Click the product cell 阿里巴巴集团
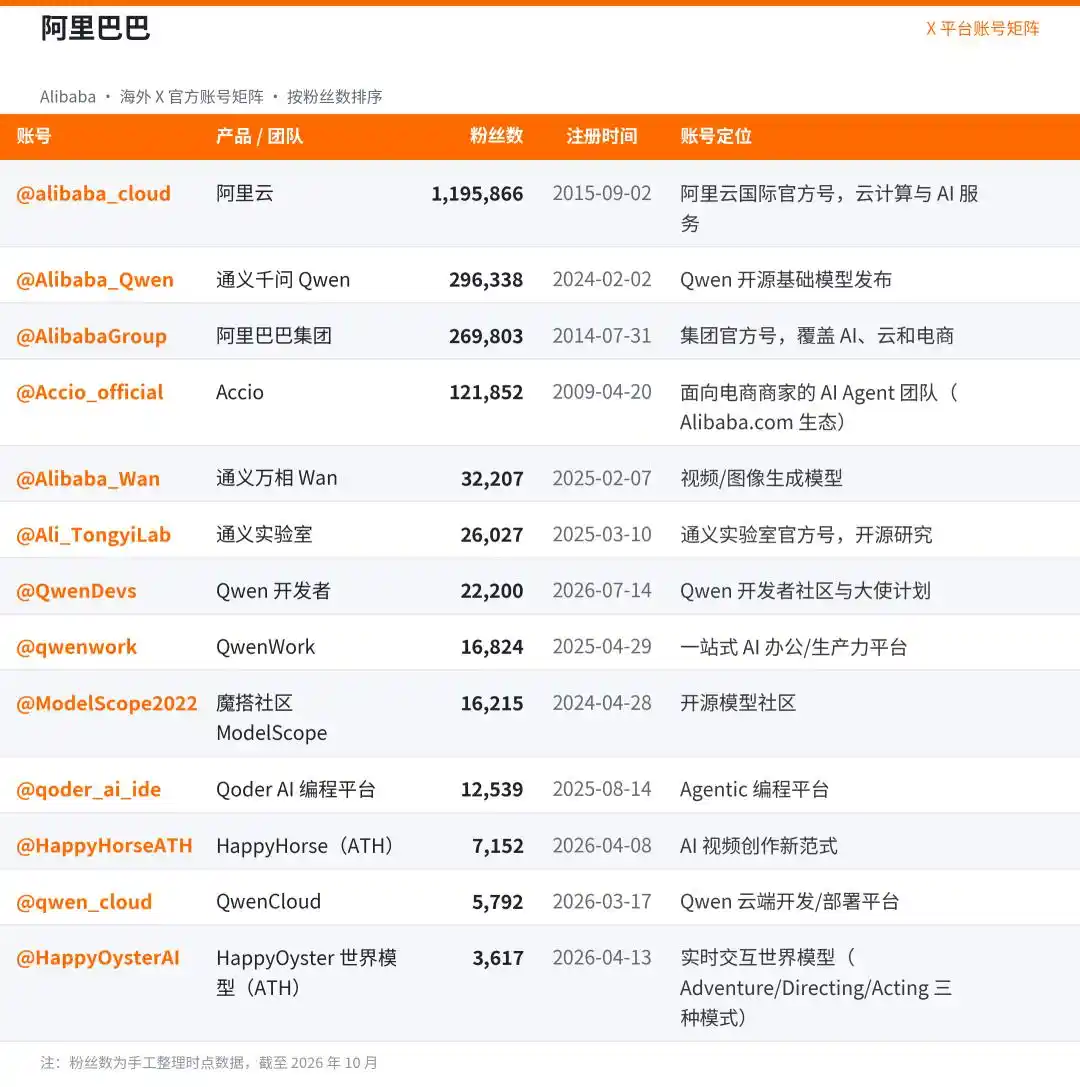The image size is (1080, 1087). click(x=274, y=336)
